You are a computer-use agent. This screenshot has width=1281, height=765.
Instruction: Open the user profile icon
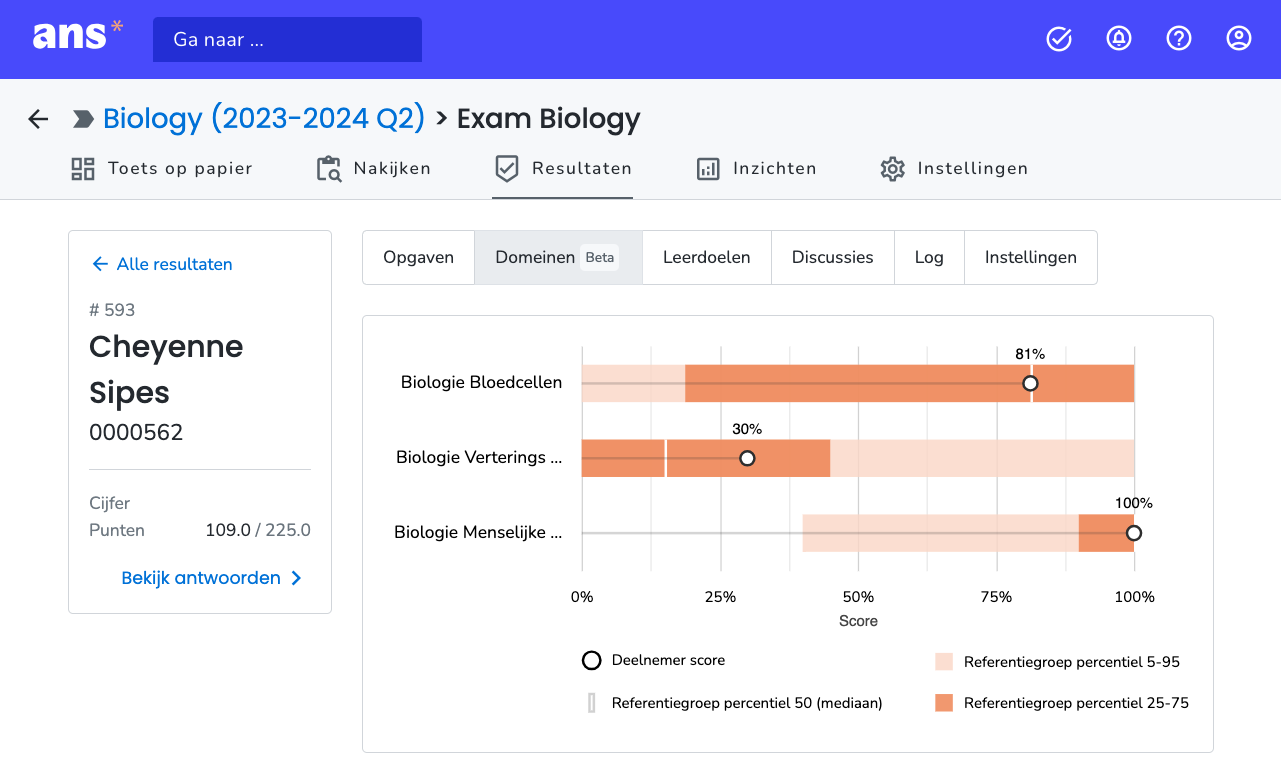pos(1239,39)
